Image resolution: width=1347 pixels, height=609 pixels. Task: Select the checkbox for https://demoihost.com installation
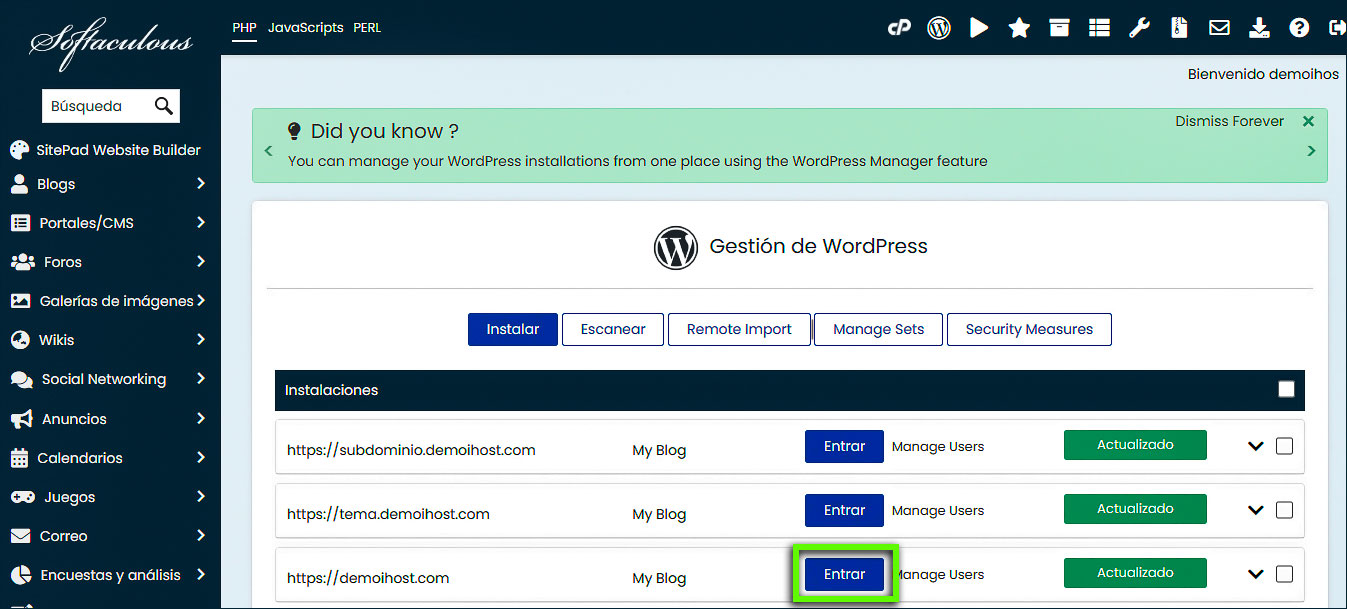[1284, 573]
